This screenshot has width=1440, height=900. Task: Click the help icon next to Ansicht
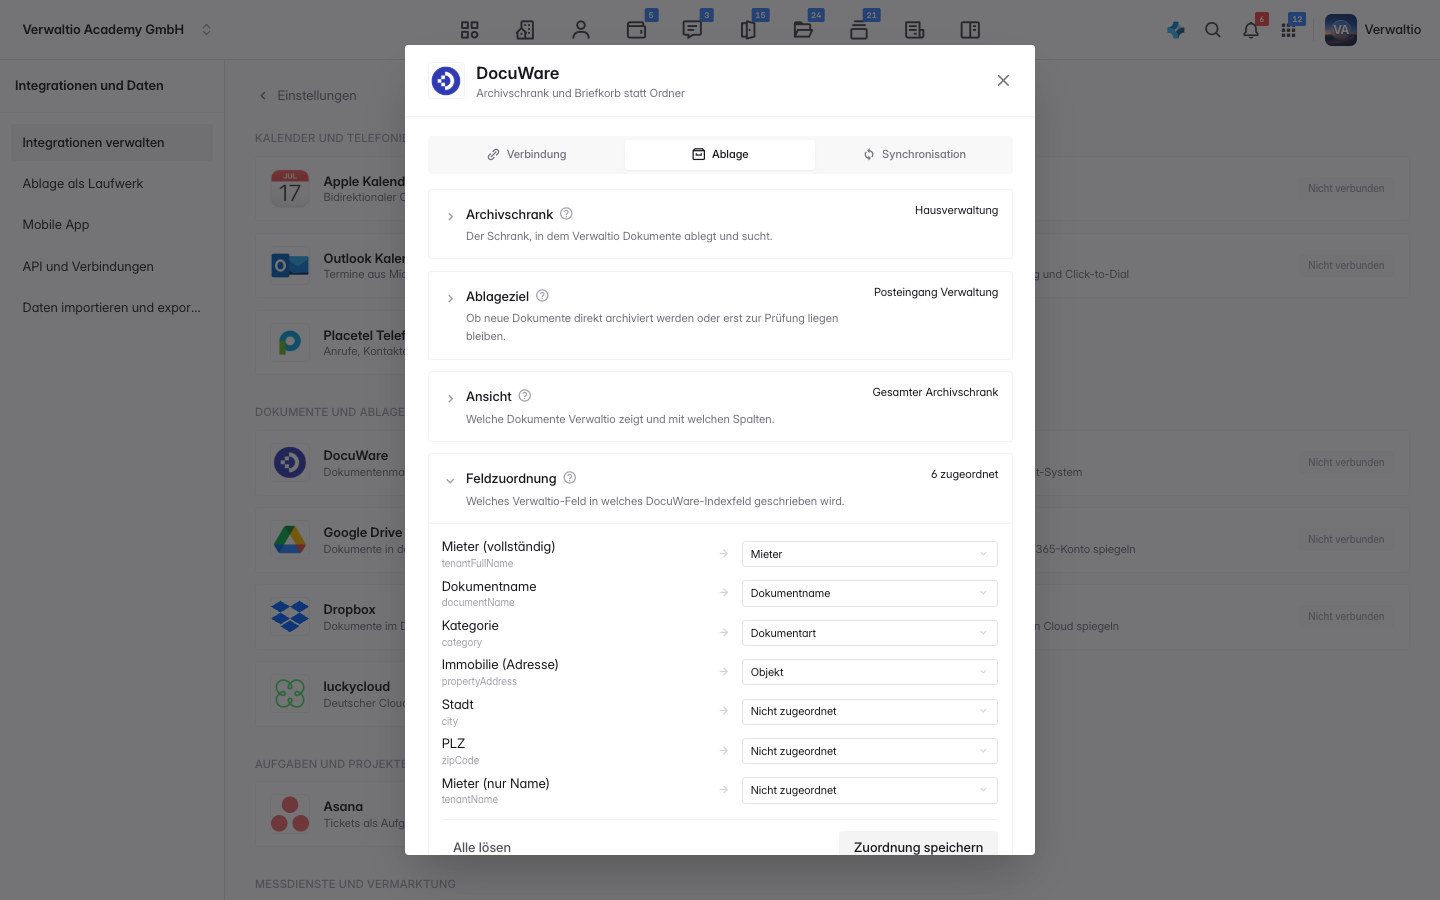(525, 396)
